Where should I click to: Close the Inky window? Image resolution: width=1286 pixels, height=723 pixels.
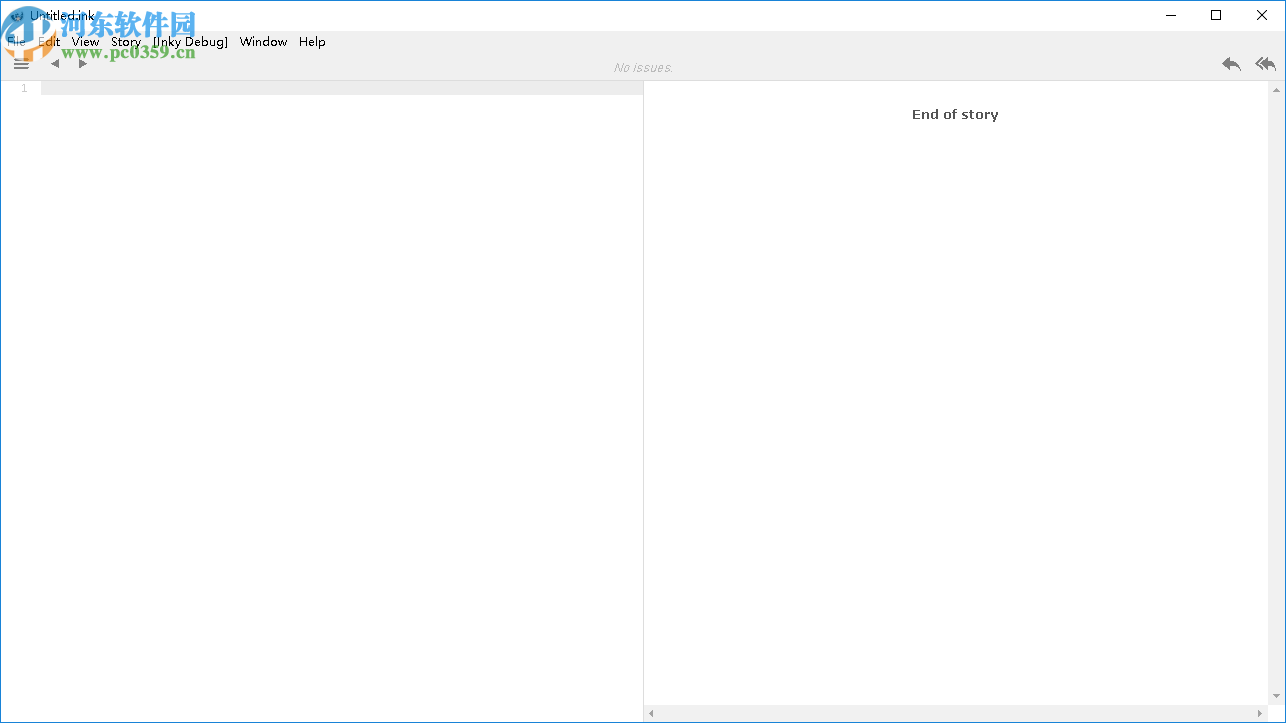pos(1262,15)
